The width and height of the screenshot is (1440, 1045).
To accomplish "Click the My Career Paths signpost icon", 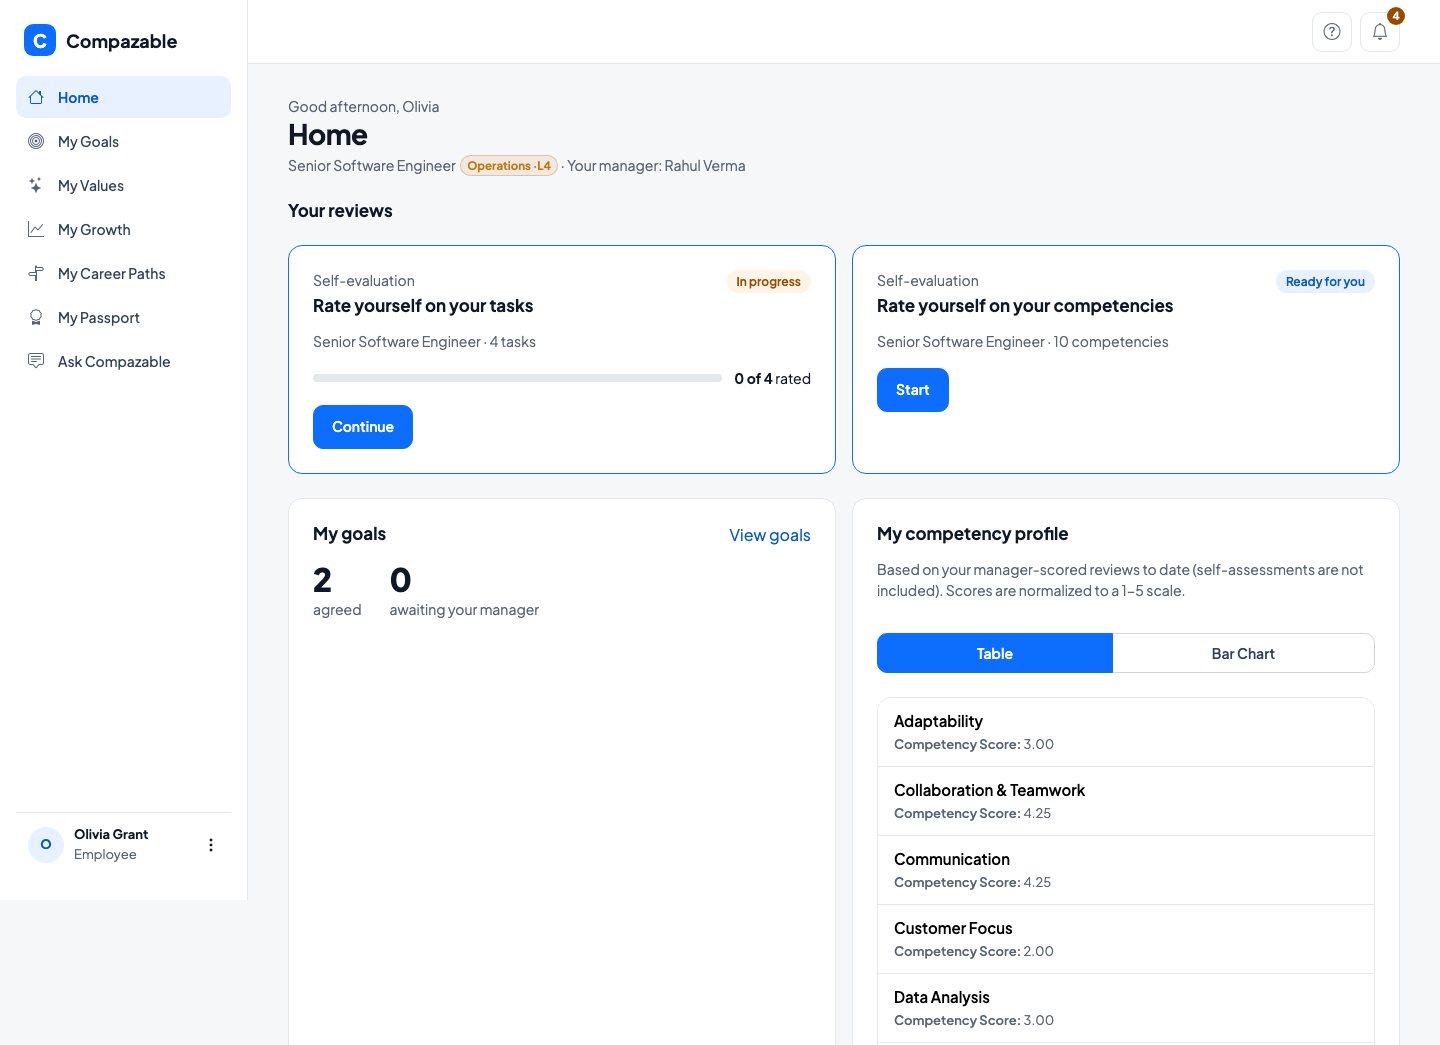I will tap(36, 273).
